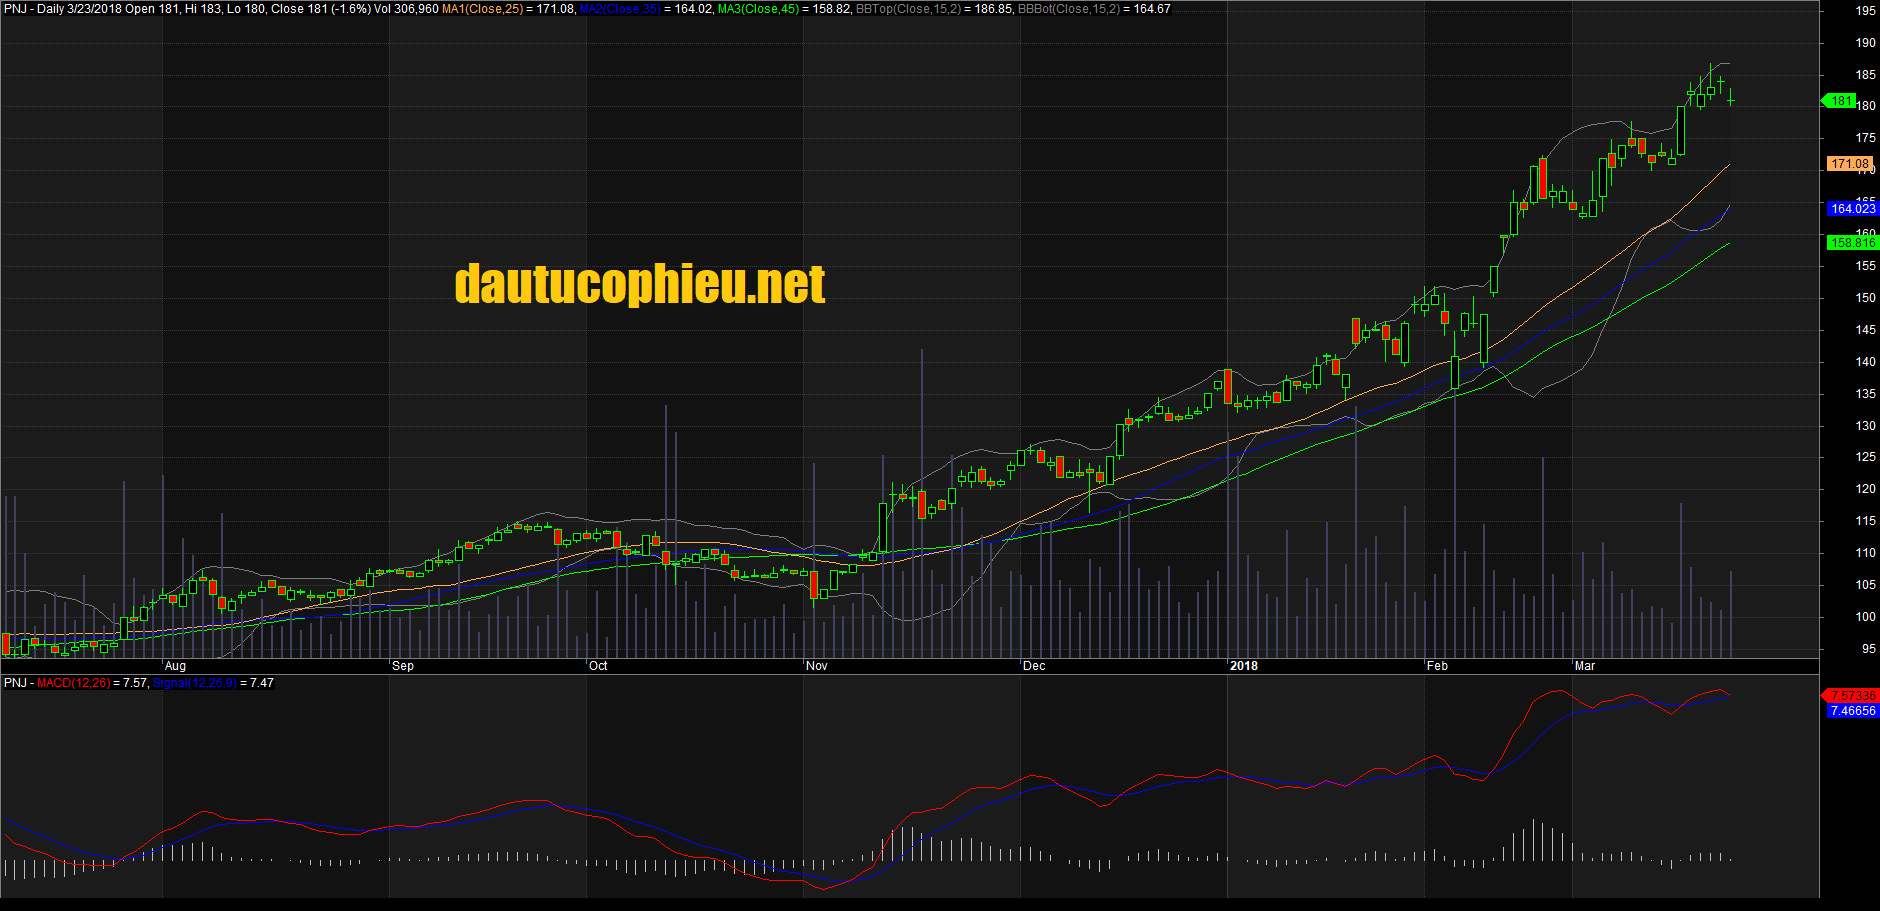The width and height of the screenshot is (1880, 911).
Task: Click the 195 level on price axis
Action: (1865, 11)
